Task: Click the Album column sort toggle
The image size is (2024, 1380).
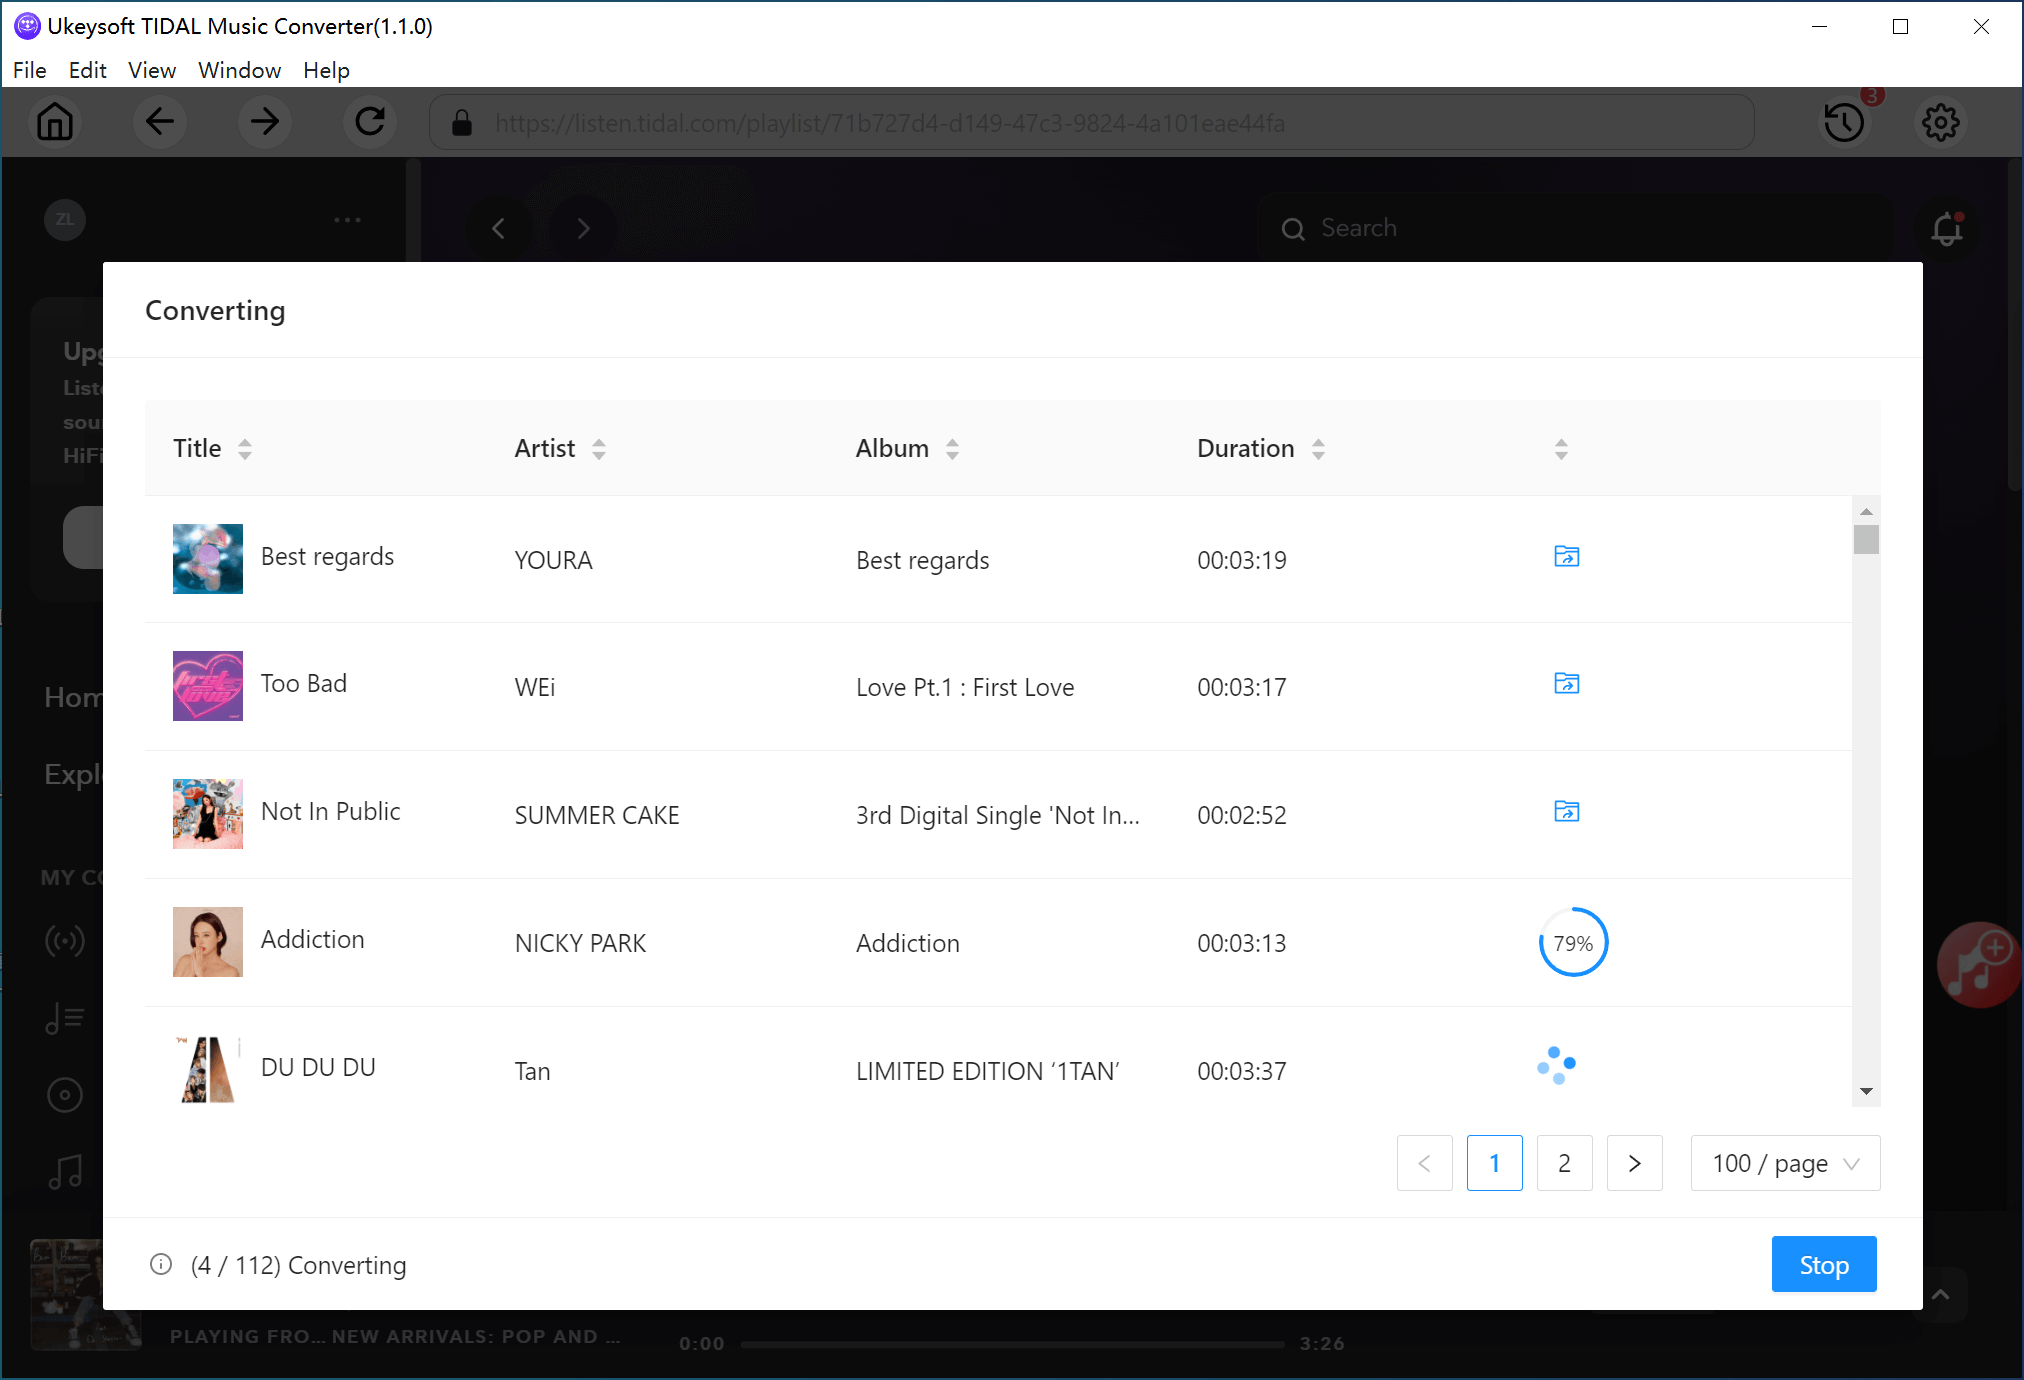Action: pyautogui.click(x=952, y=448)
